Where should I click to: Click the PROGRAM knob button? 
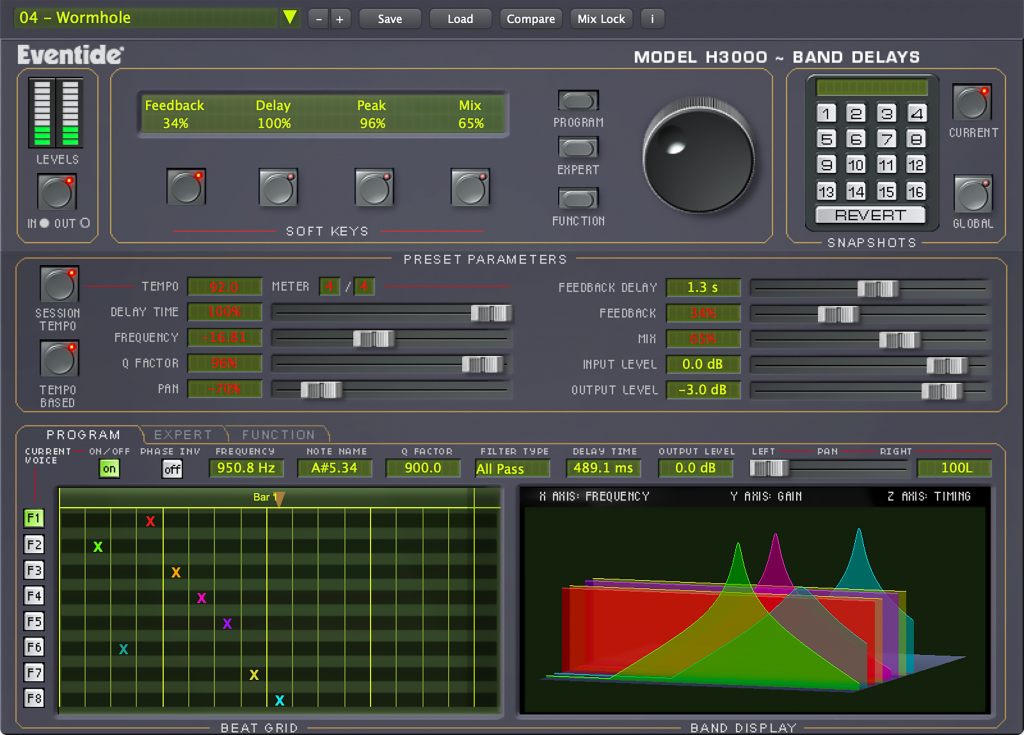577,101
